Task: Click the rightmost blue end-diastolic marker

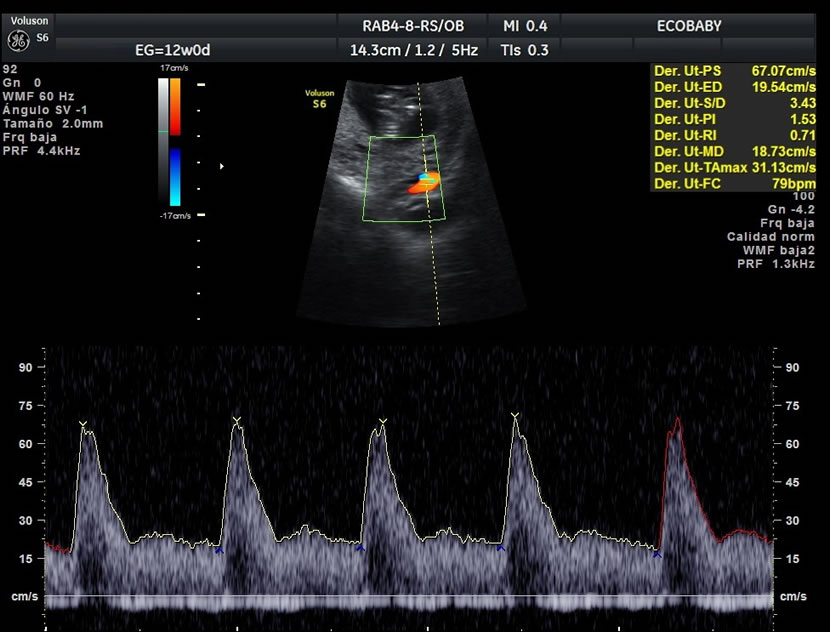Action: click(x=657, y=553)
